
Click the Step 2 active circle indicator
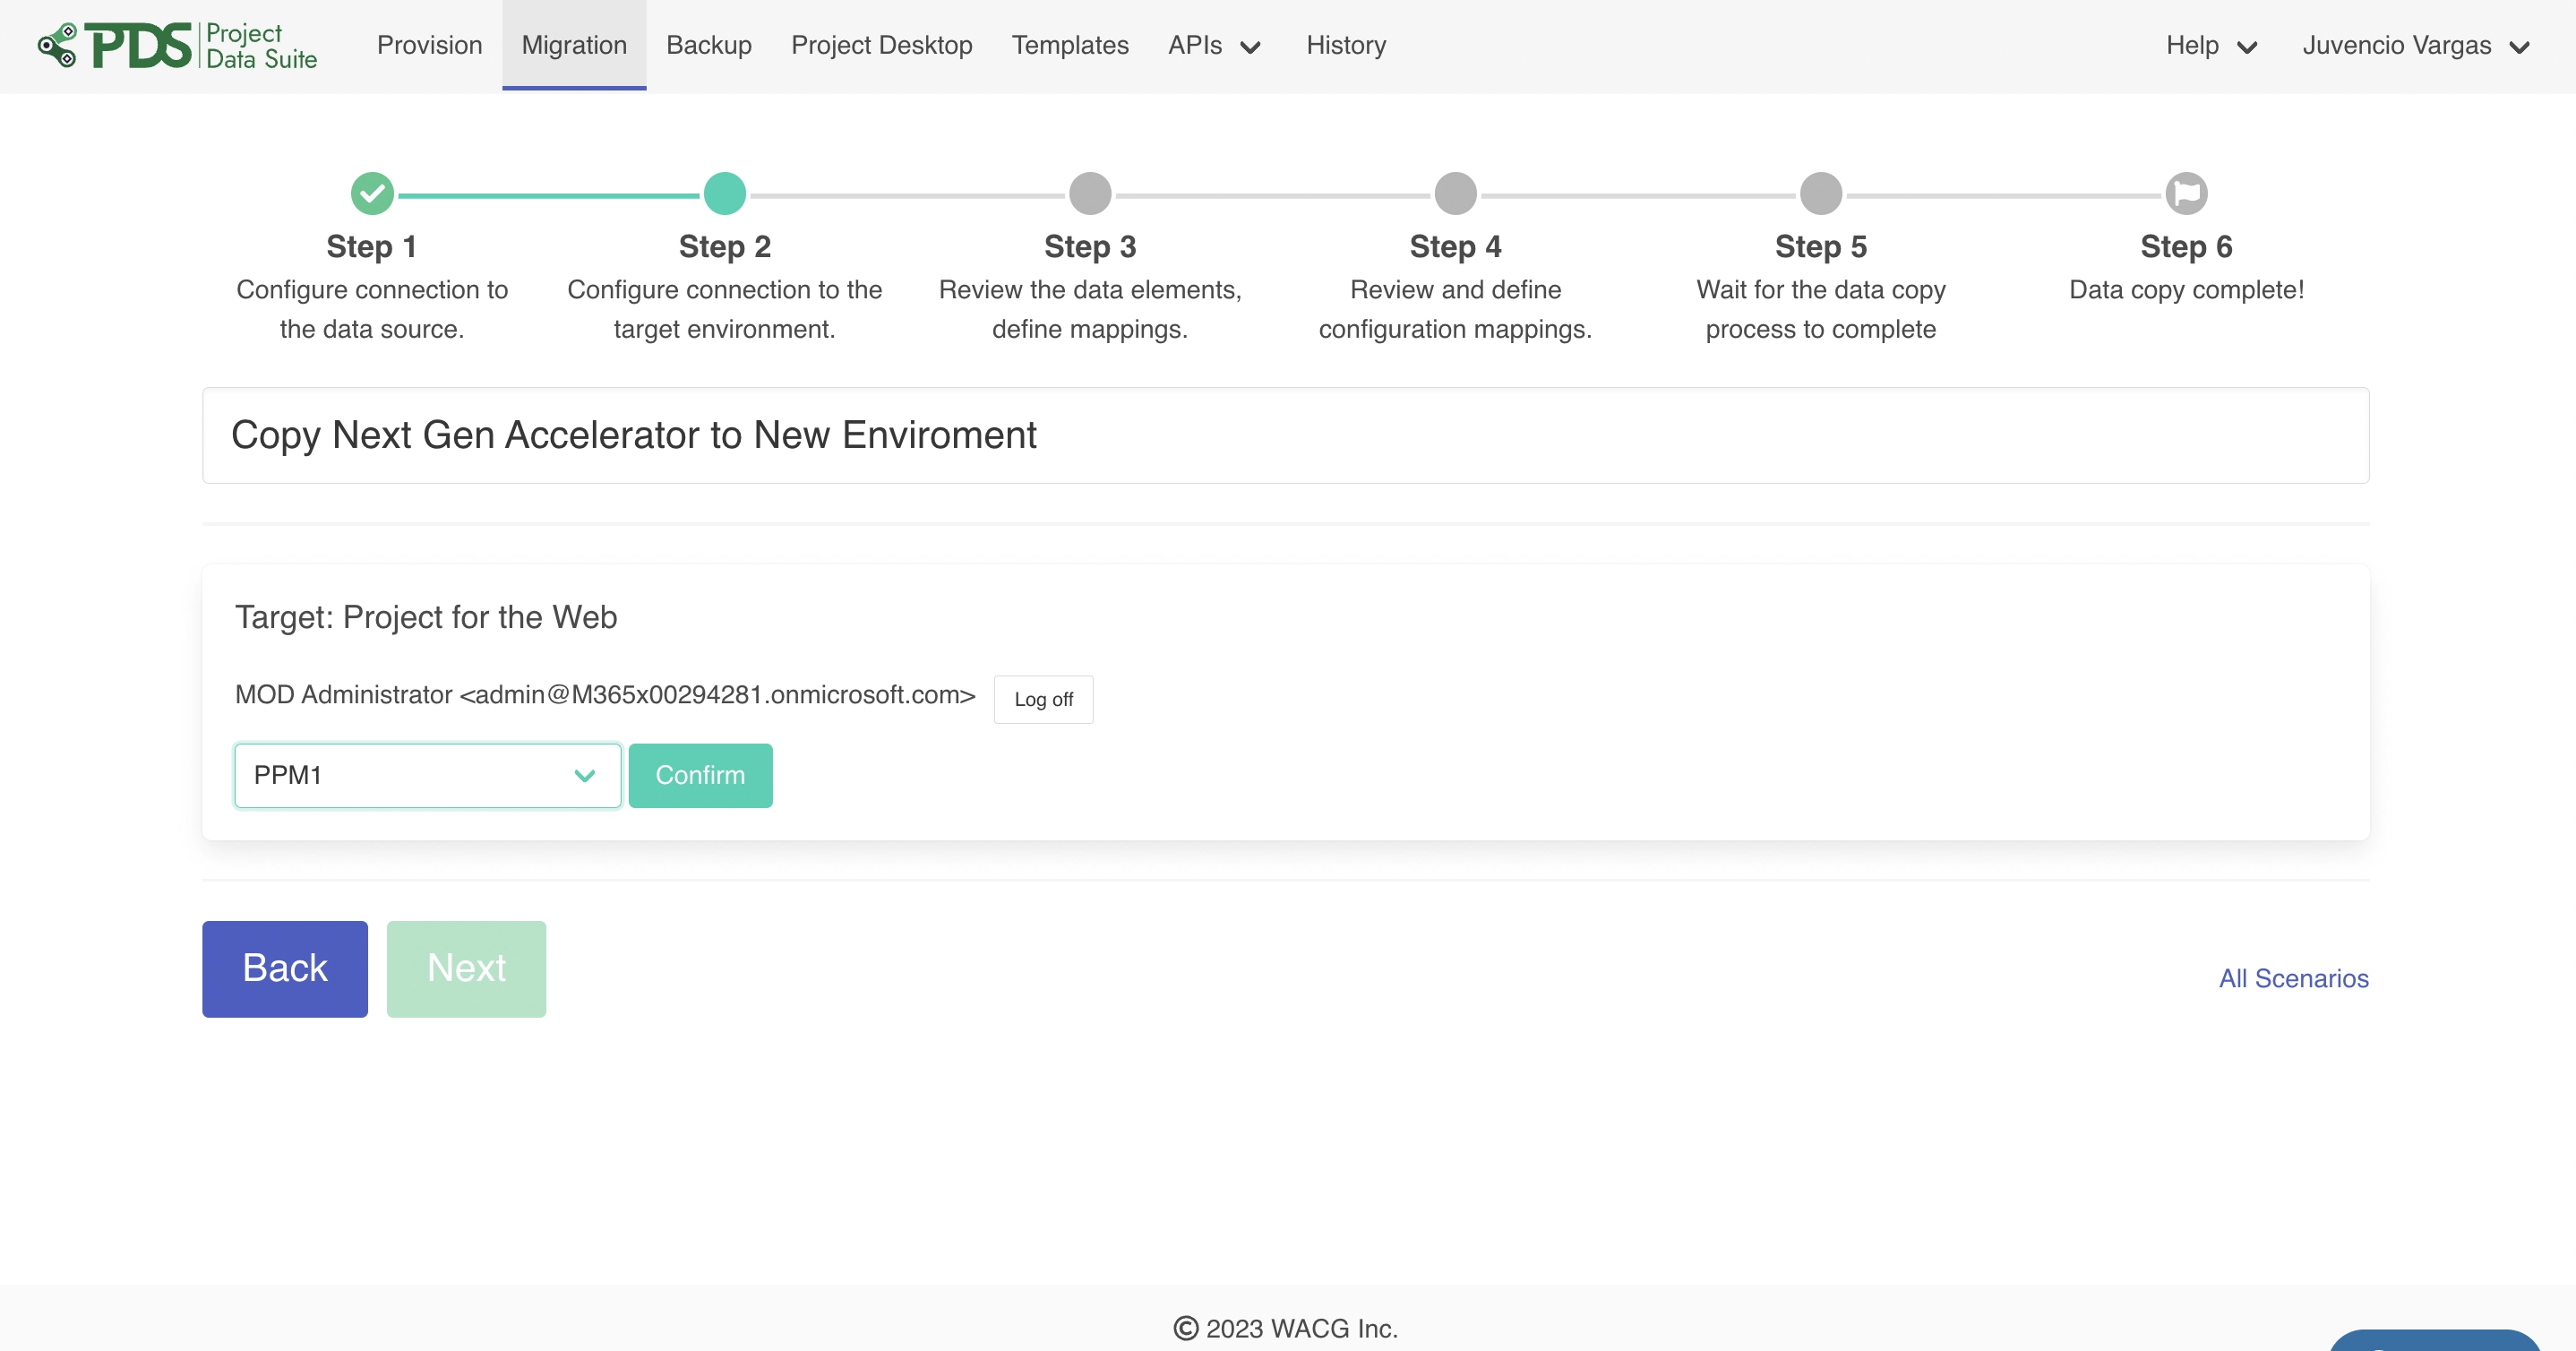(x=724, y=193)
